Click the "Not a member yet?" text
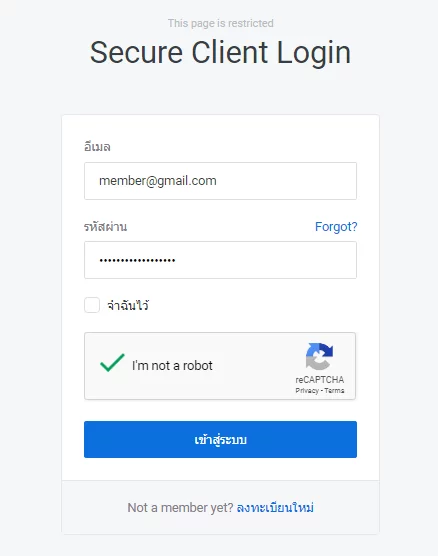 click(180, 508)
